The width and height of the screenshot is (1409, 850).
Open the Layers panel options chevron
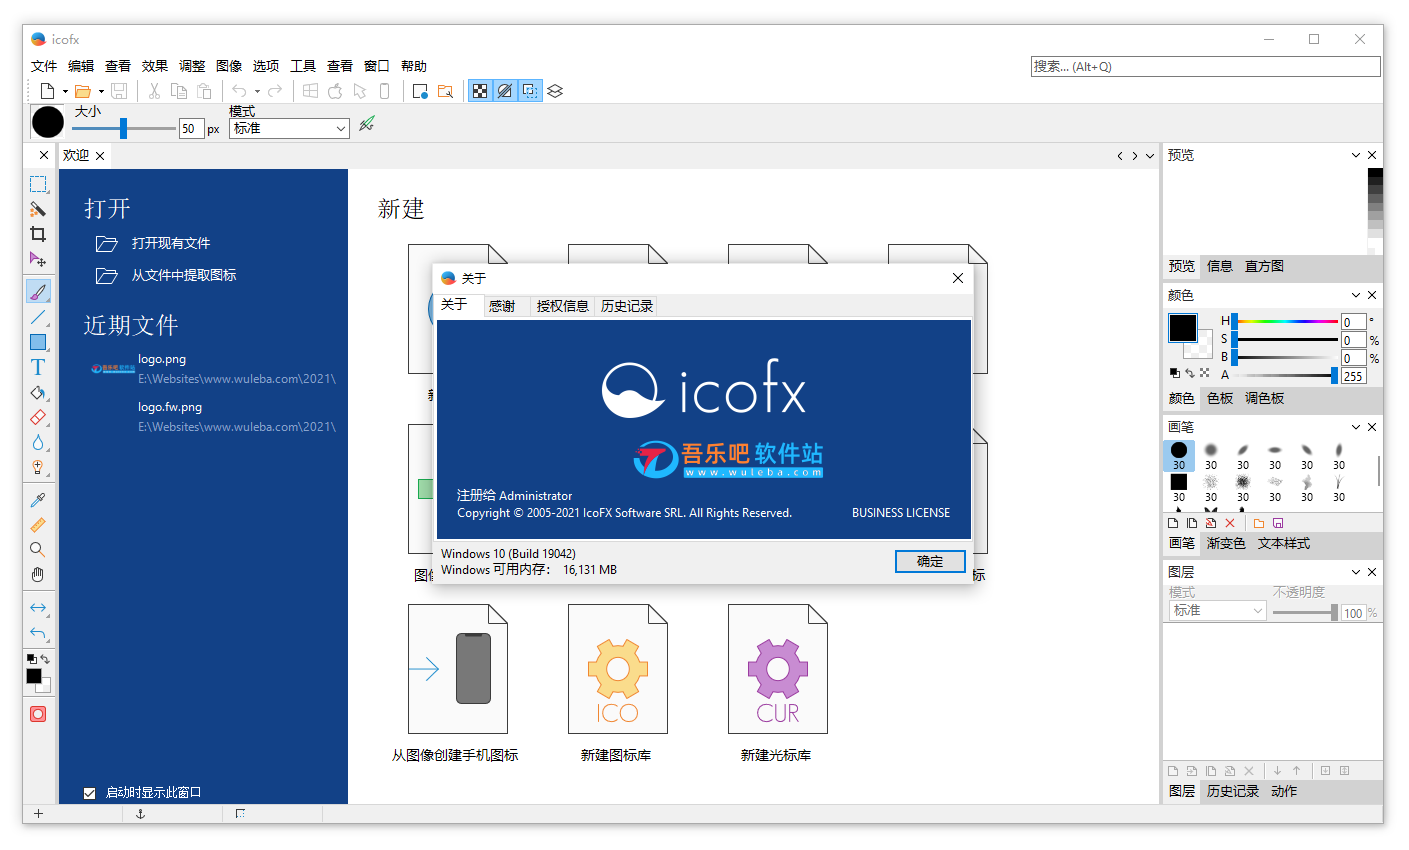coord(1356,573)
